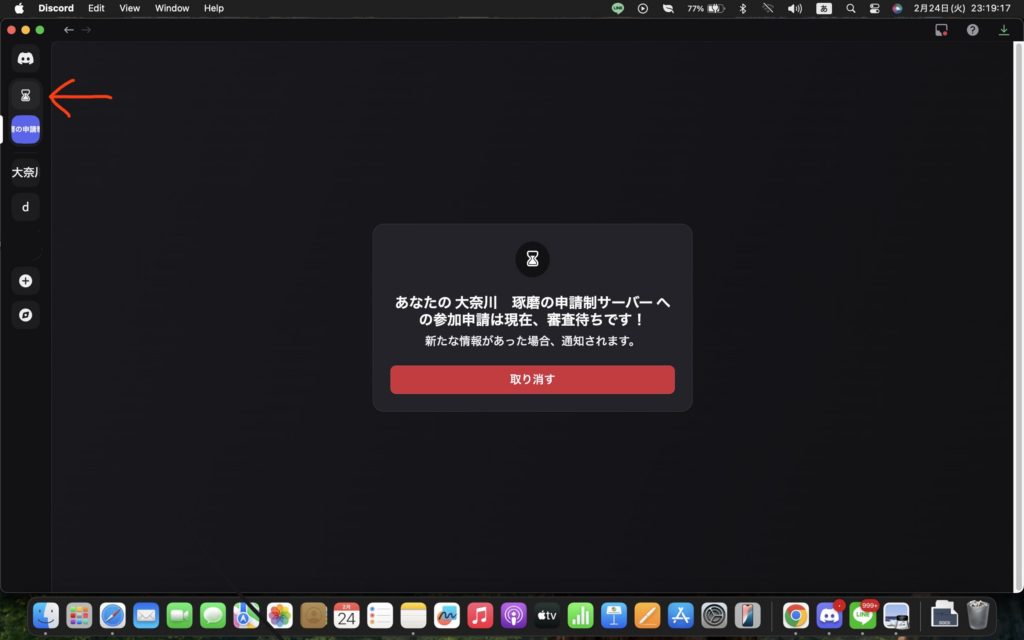Image resolution: width=1024 pixels, height=640 pixels.
Task: Open the Help question mark icon
Action: [972, 30]
